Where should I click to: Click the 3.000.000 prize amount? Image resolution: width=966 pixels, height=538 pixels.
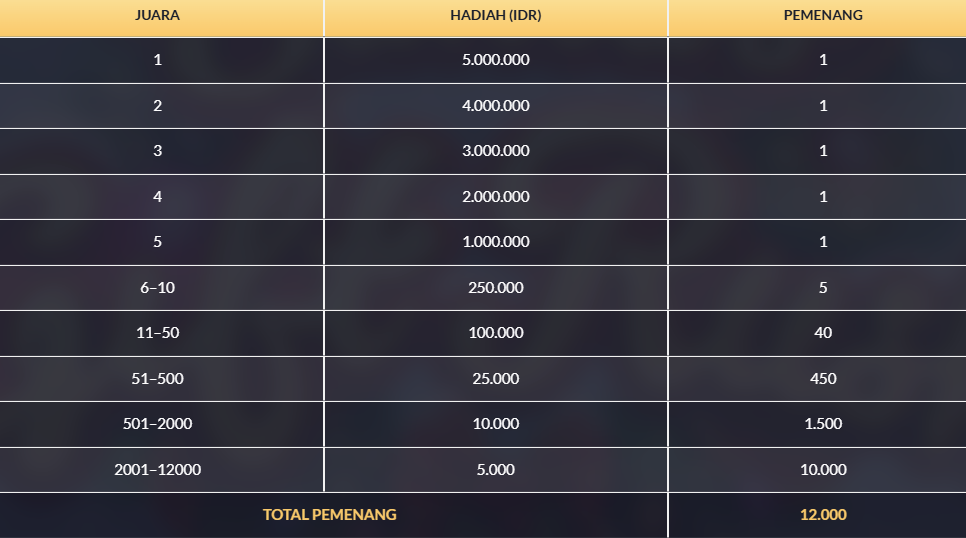tap(496, 151)
